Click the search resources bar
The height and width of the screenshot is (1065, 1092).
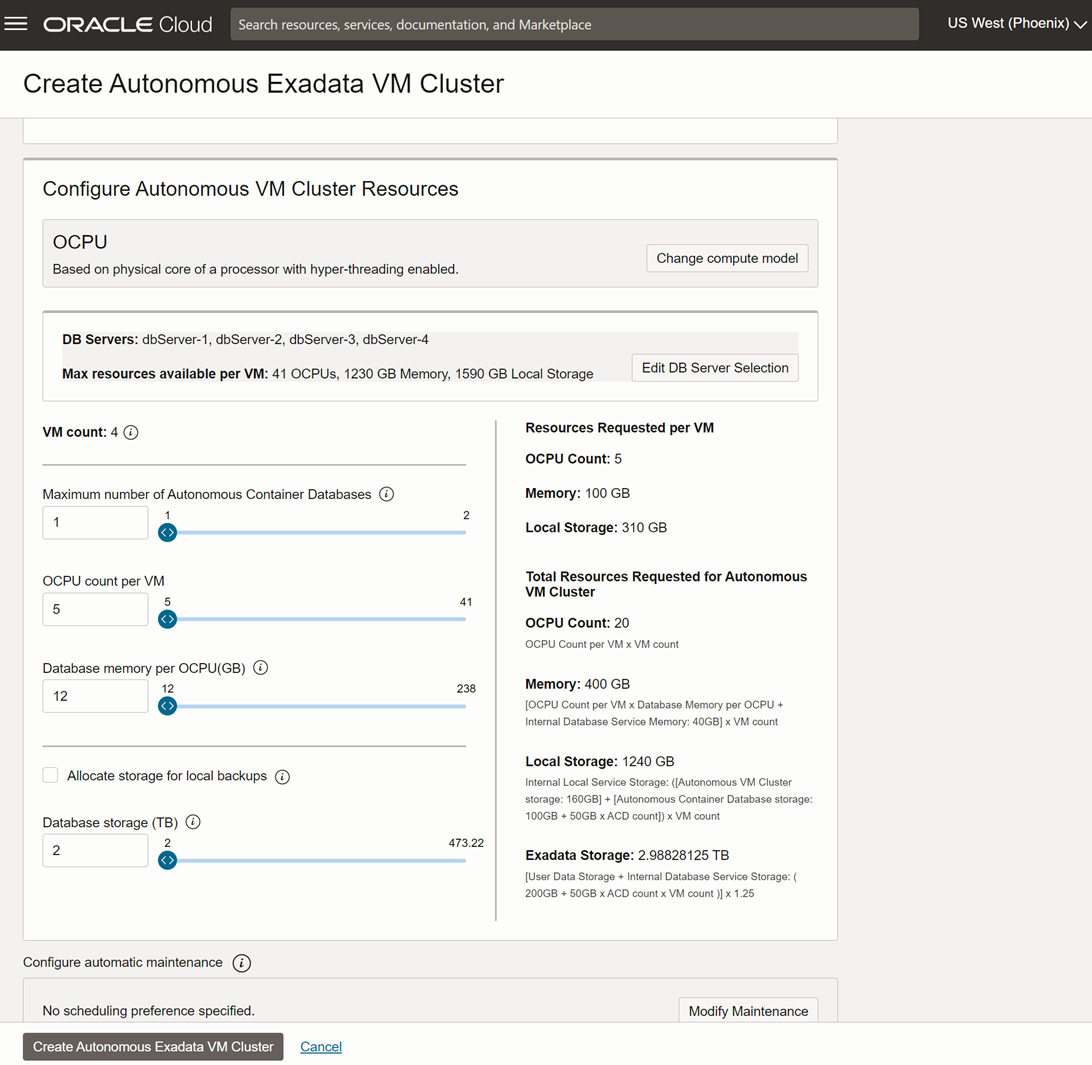point(574,23)
